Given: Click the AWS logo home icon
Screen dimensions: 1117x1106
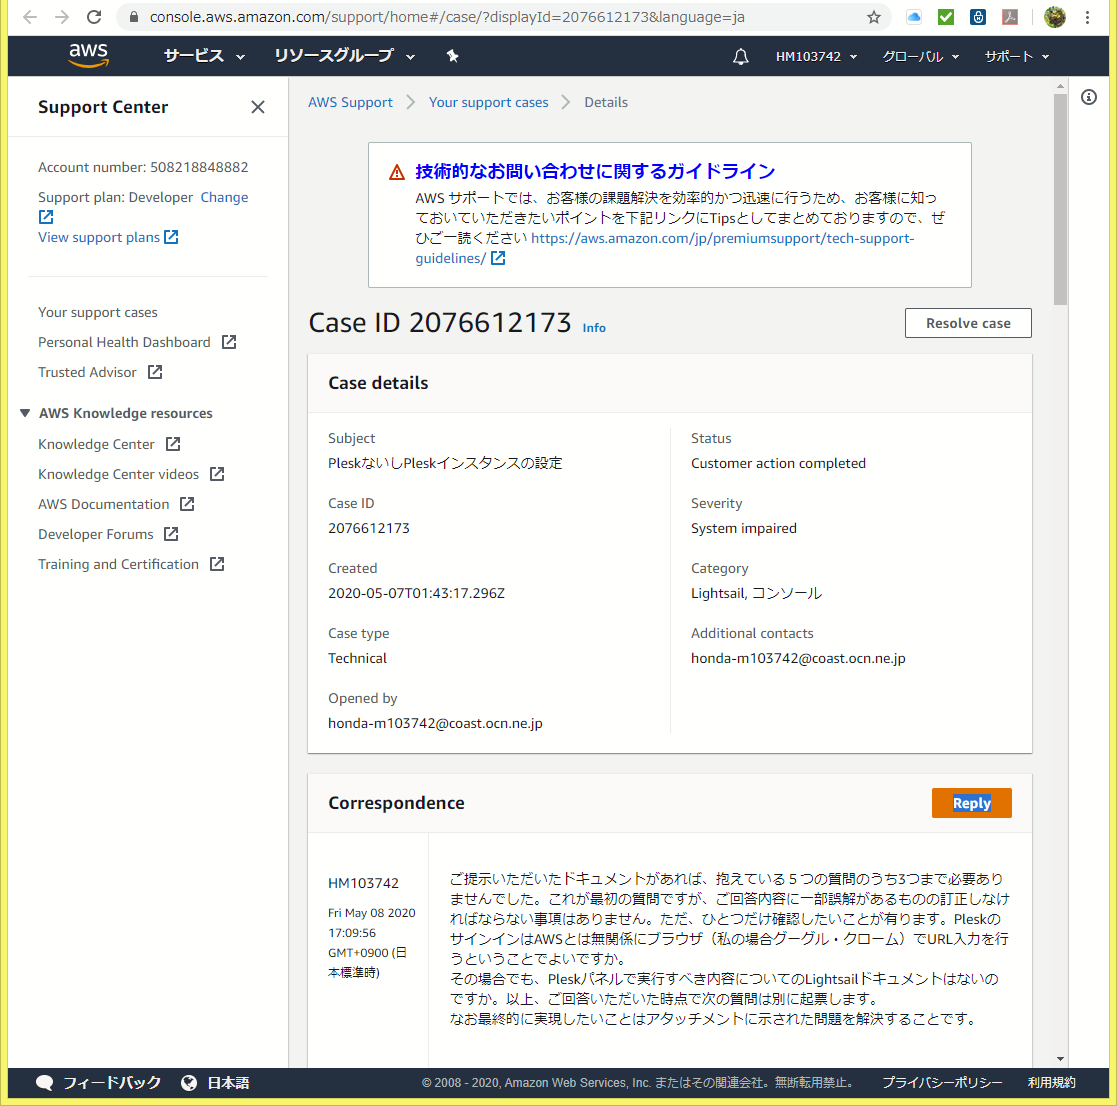Looking at the screenshot, I should (88, 56).
